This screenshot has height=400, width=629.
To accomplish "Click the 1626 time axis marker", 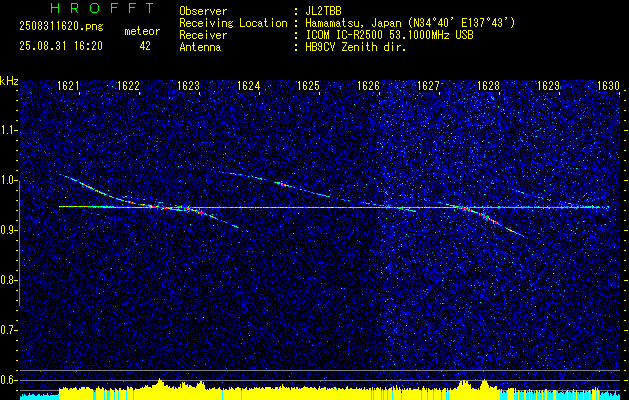I will [x=368, y=86].
